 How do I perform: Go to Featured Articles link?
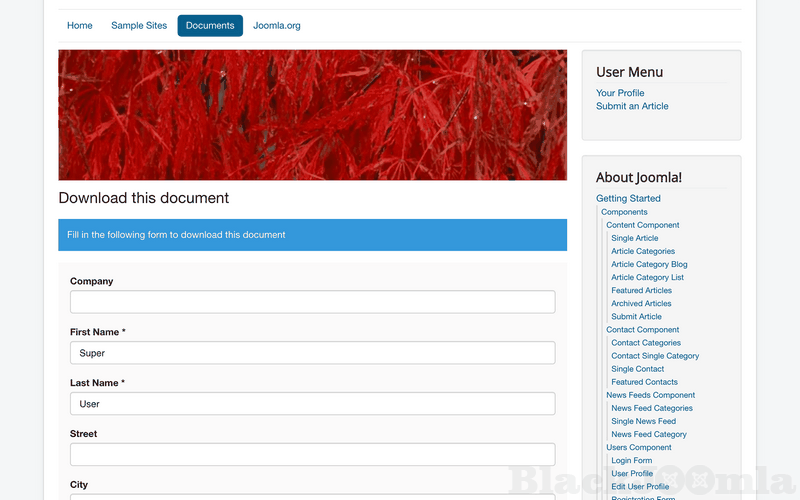click(x=641, y=290)
